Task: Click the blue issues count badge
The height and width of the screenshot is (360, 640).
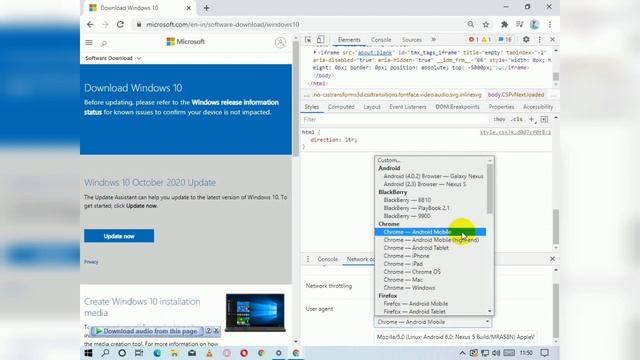Action: click(x=505, y=40)
